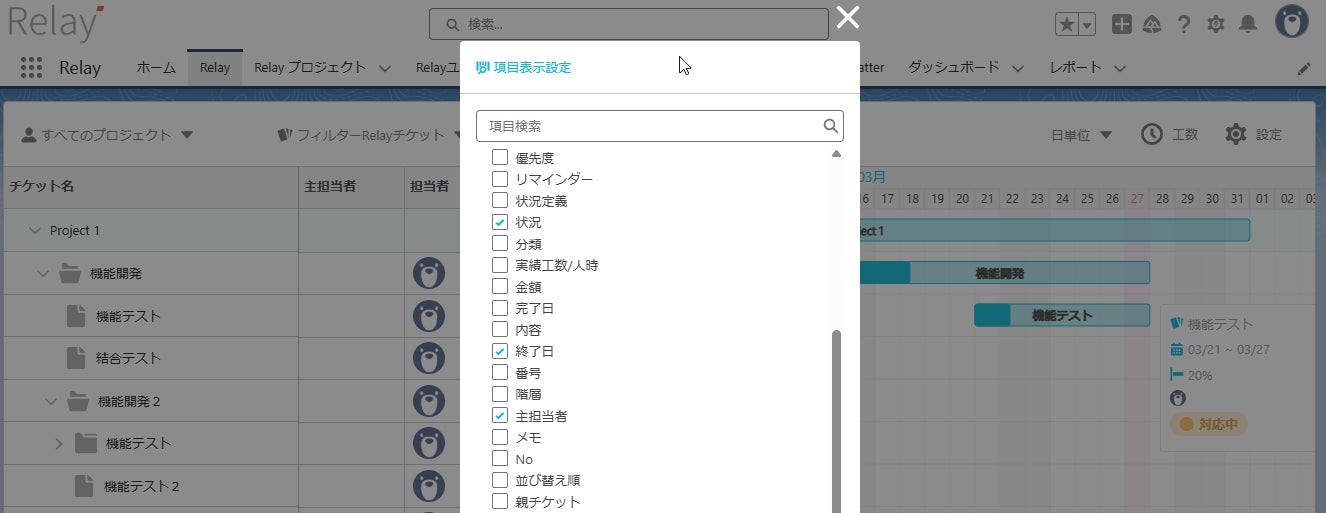
Task: Click the file icon for 結合テスト
Action: coord(76,357)
